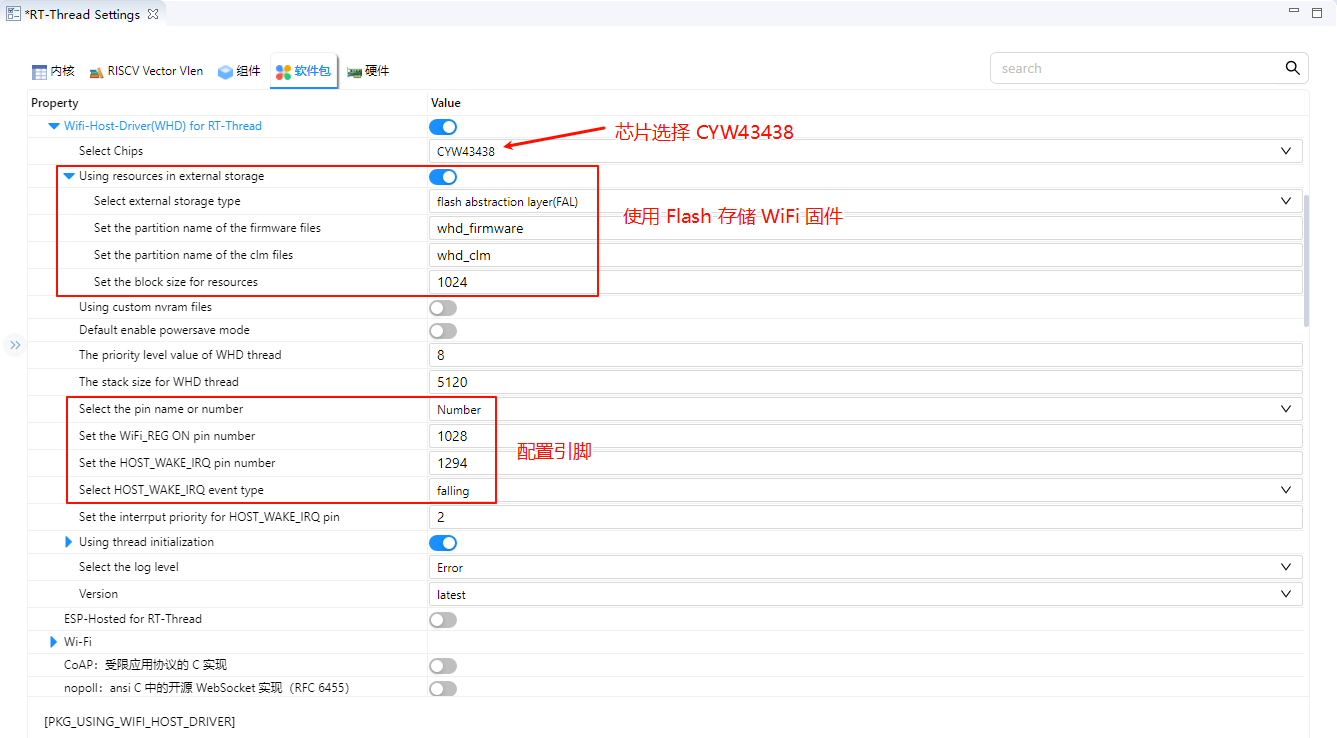Viewport: 1337px width, 738px height.
Task: Expand Using thread initialization node
Action: tap(69, 542)
